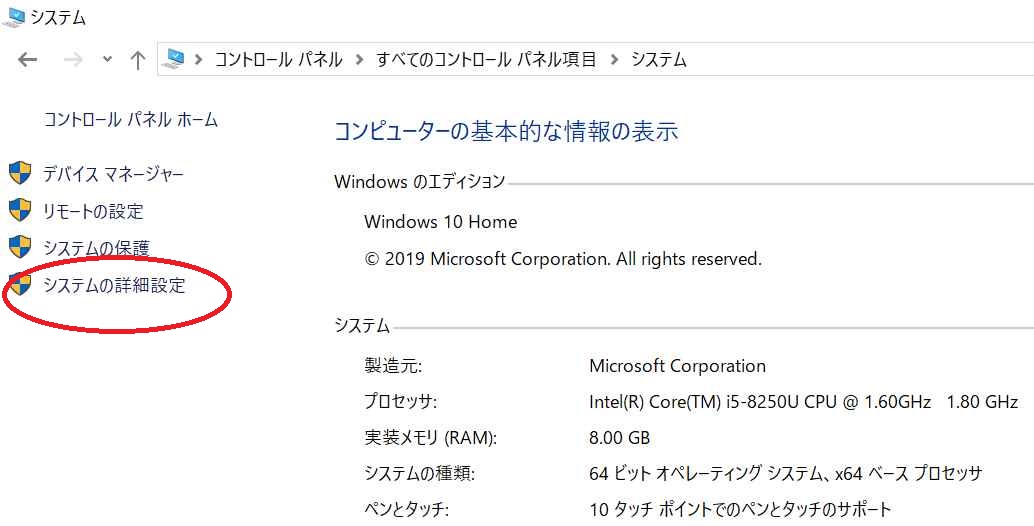
Task: Click the computer icon in address bar
Action: (x=173, y=60)
